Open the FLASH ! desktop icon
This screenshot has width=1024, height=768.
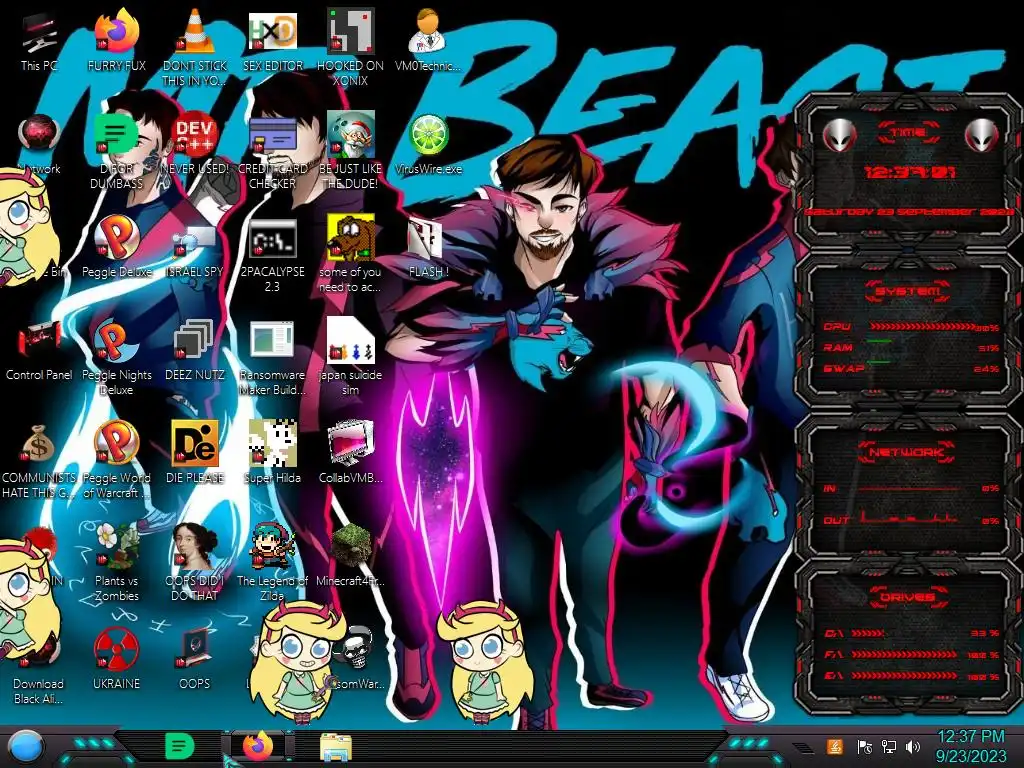(426, 238)
